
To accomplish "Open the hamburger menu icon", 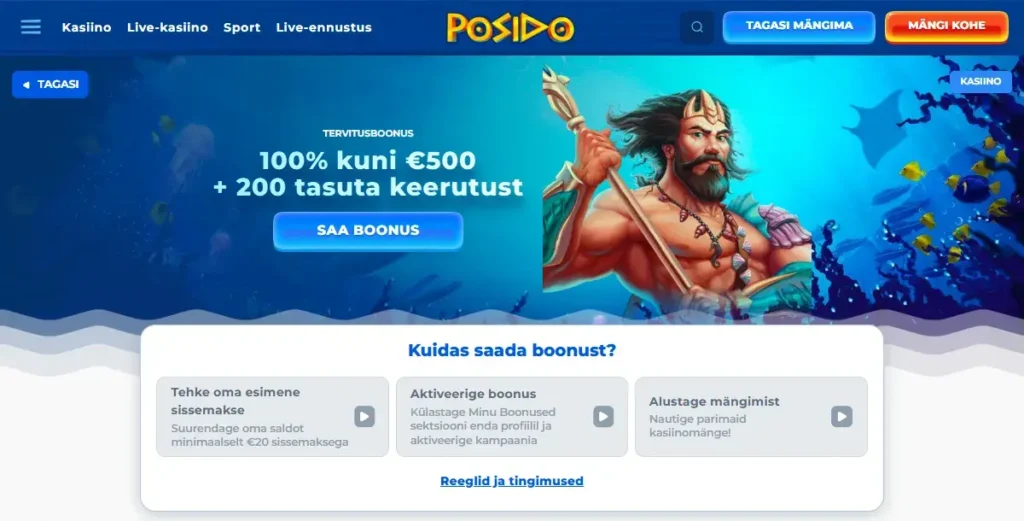I will point(31,27).
